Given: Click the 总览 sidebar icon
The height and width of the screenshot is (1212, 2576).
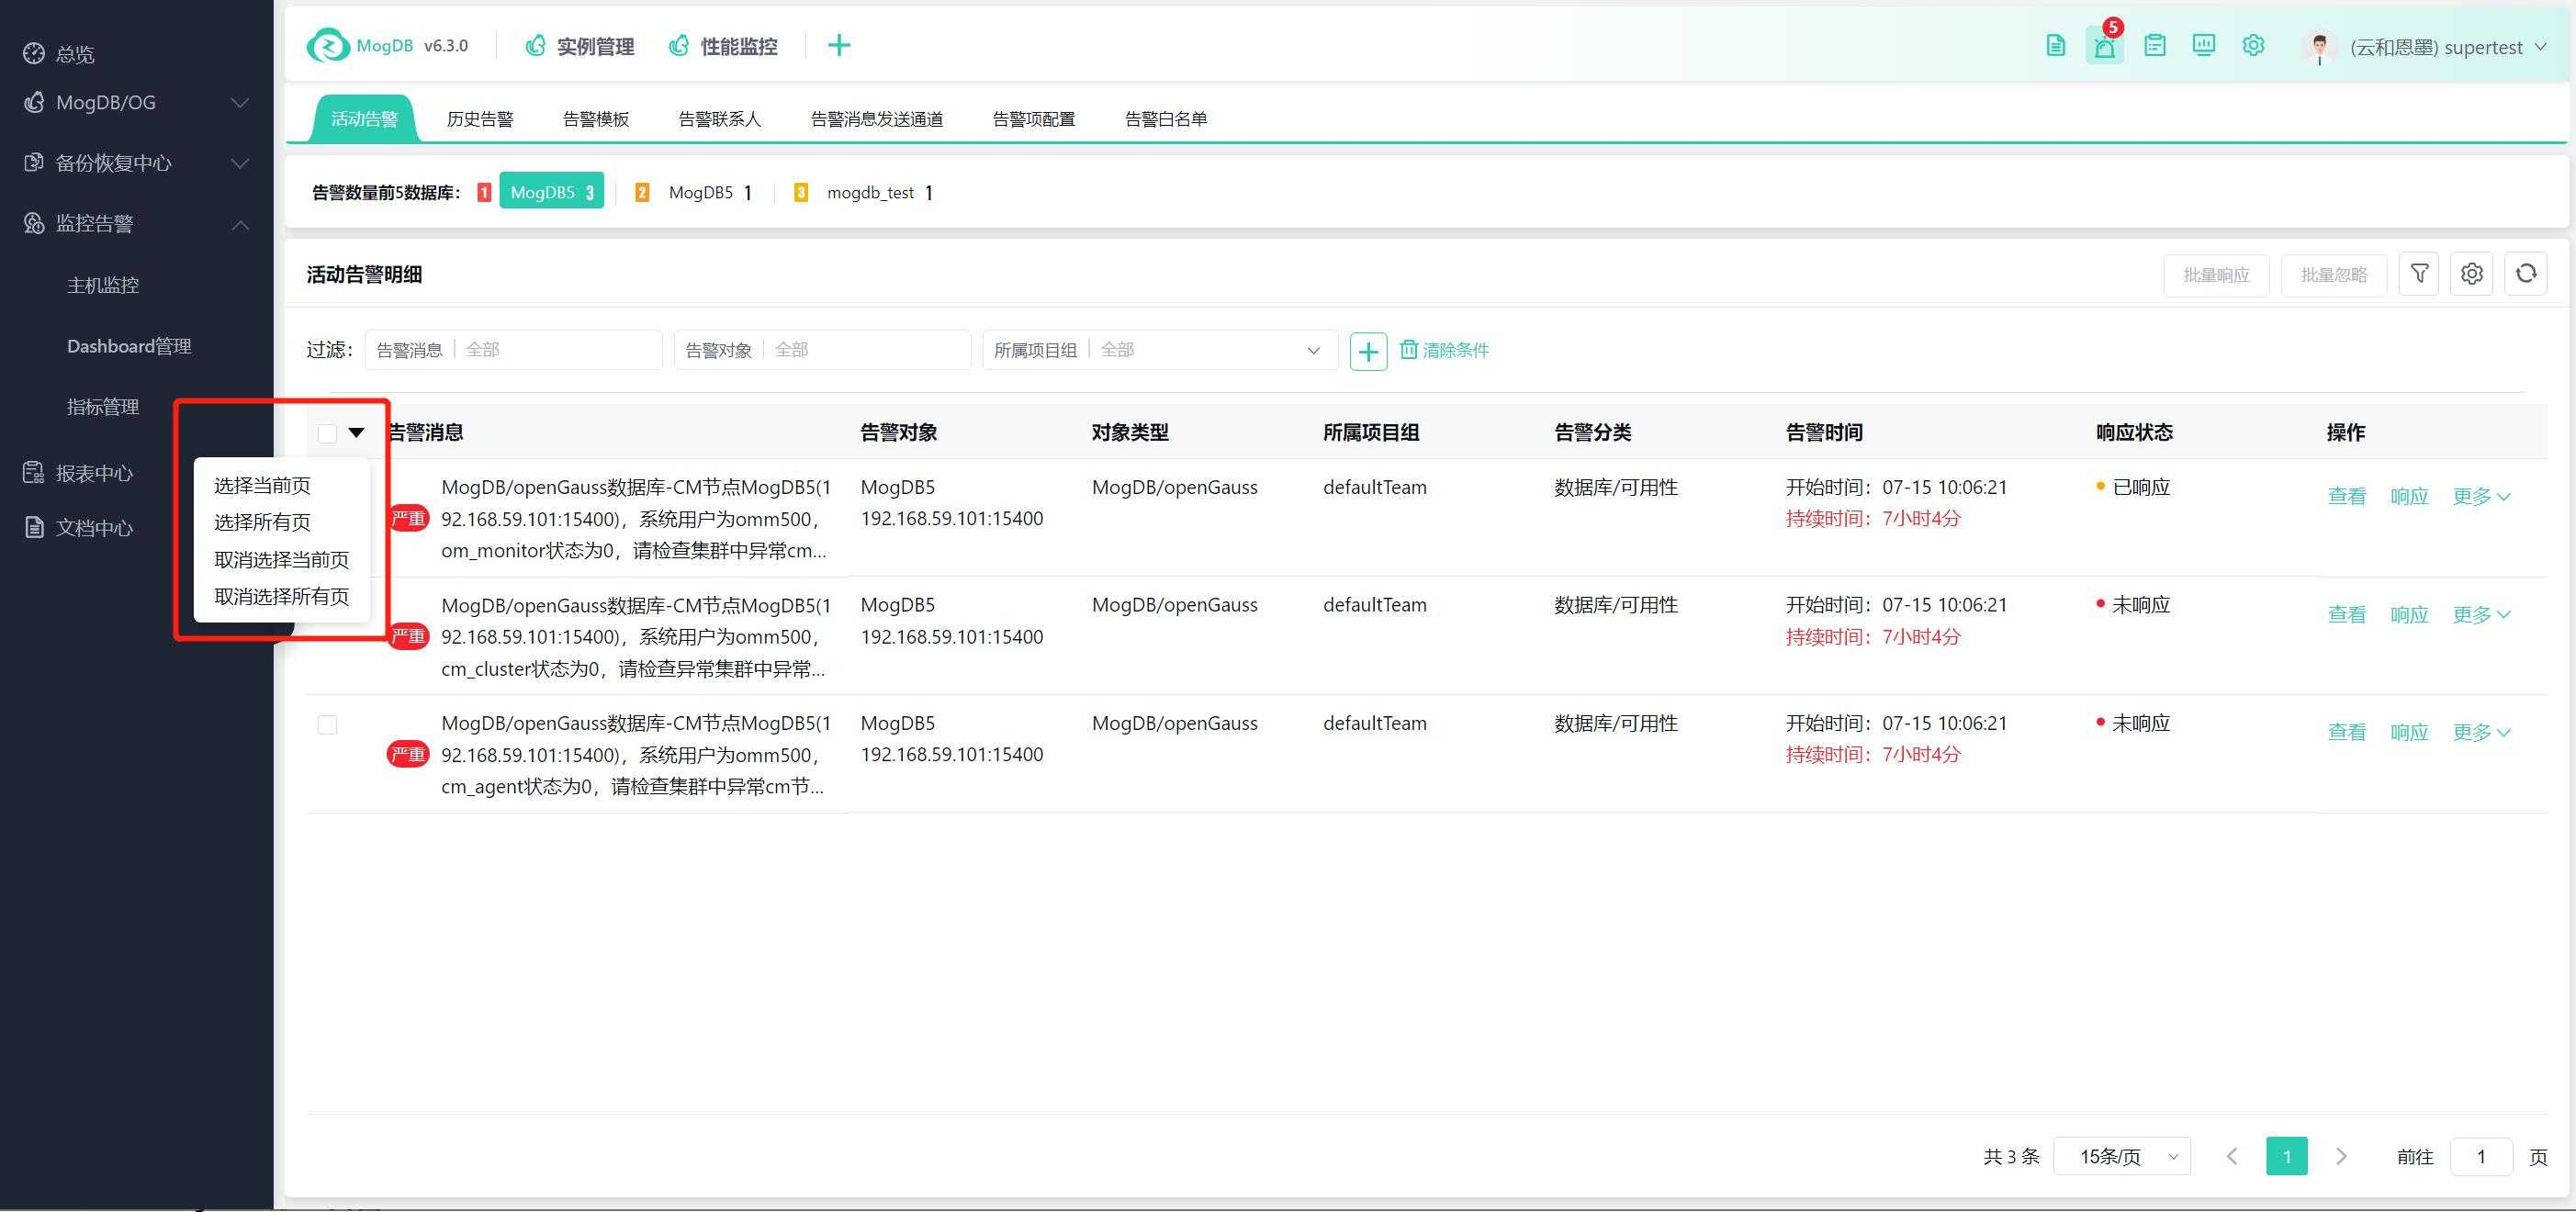Looking at the screenshot, I should [34, 53].
